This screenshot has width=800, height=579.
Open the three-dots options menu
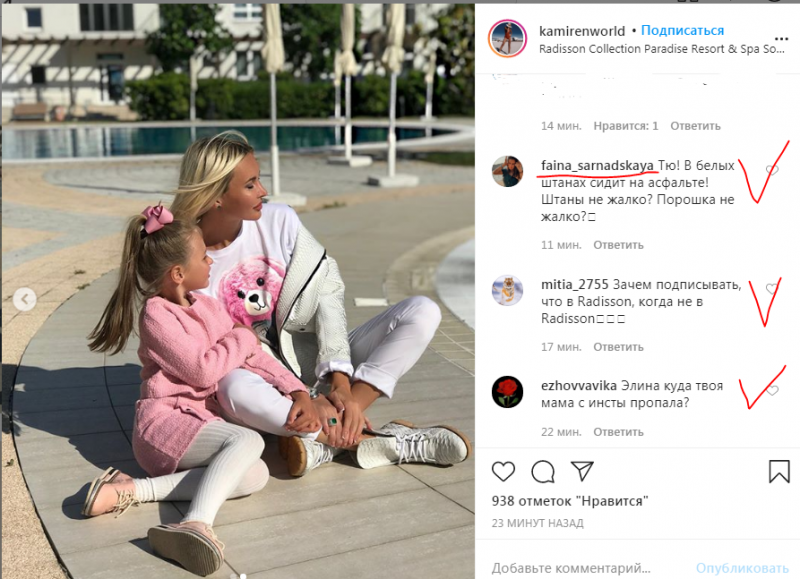point(781,39)
